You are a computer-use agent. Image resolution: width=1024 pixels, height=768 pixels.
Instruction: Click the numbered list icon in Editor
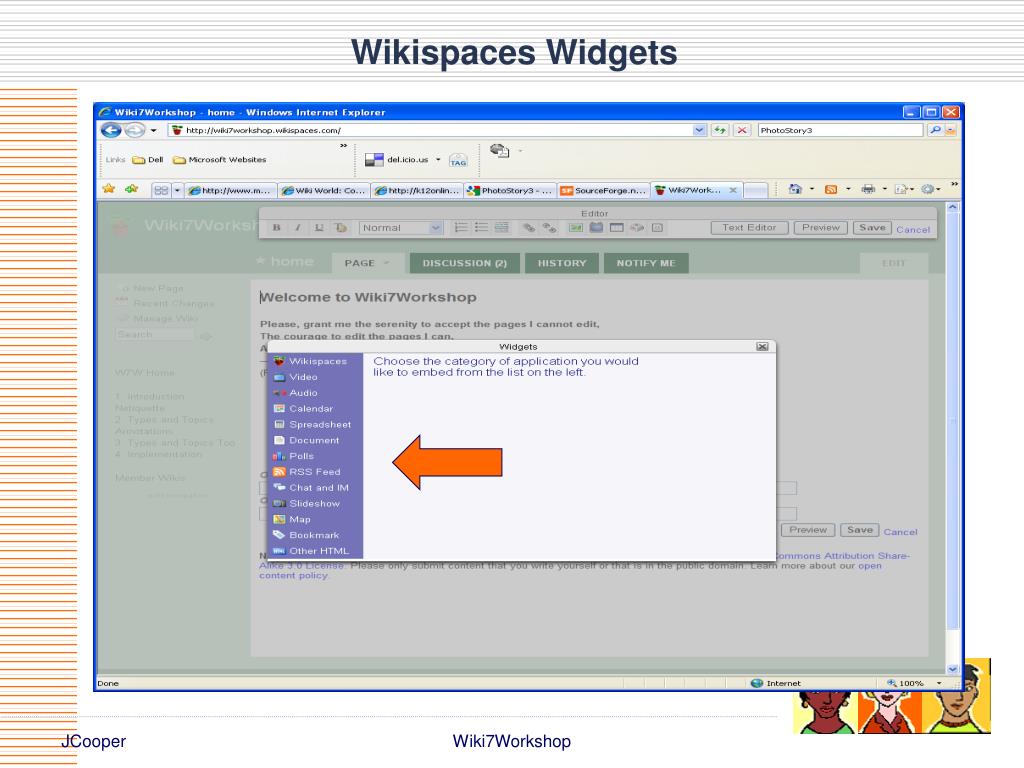(x=461, y=227)
